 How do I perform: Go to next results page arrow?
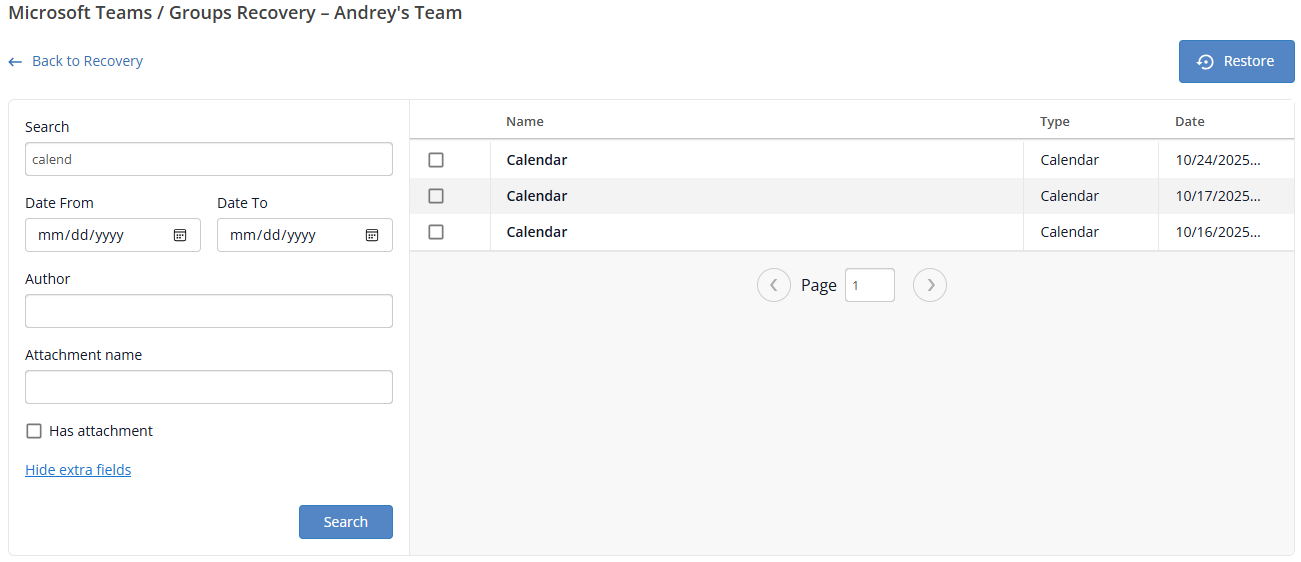coord(930,285)
